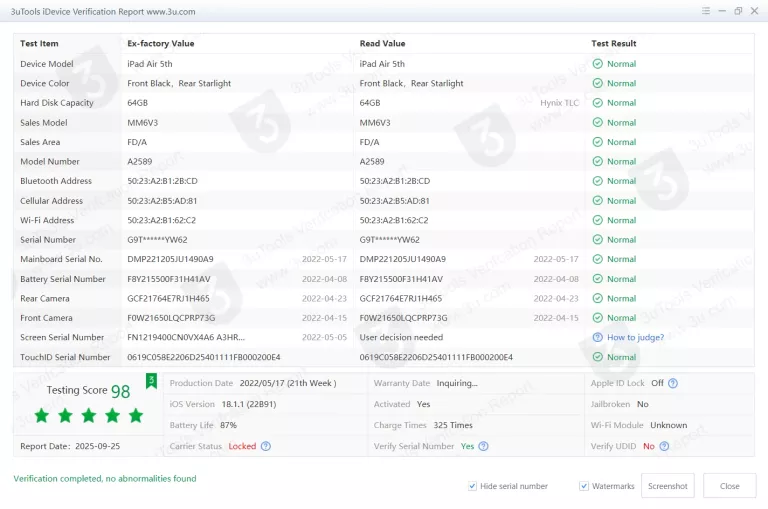Click read value TouchID serial 0619C058E2206D25401111FB000200E4
Viewport: 768px width, 509px height.
436,357
